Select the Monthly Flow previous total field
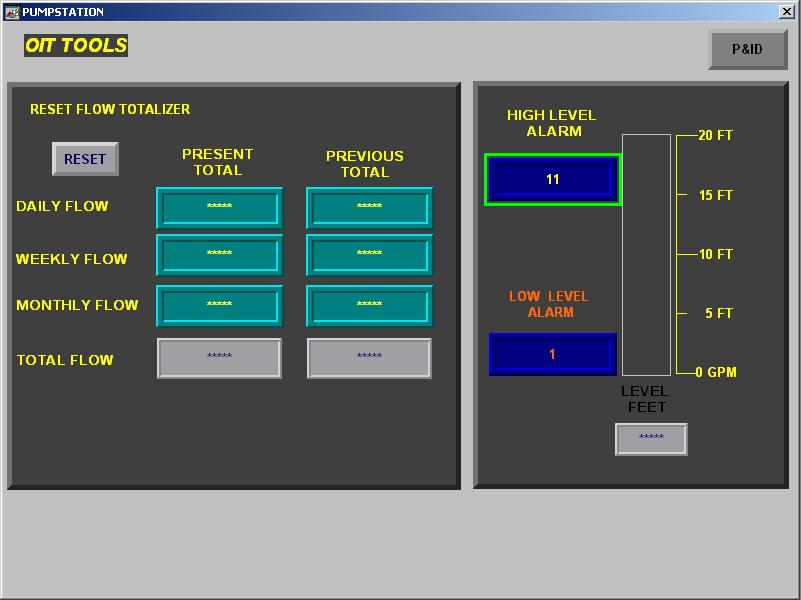This screenshot has width=801, height=600. coord(369,305)
